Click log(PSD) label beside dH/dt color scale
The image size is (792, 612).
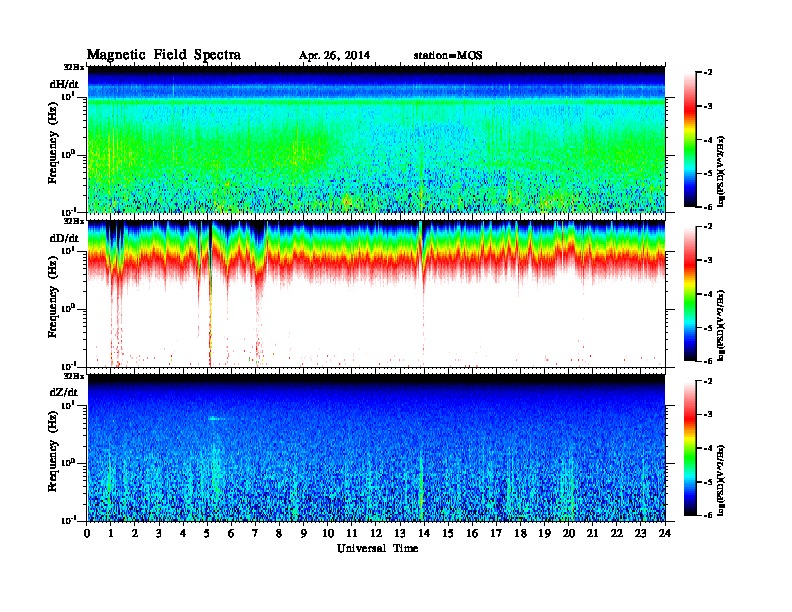(721, 171)
